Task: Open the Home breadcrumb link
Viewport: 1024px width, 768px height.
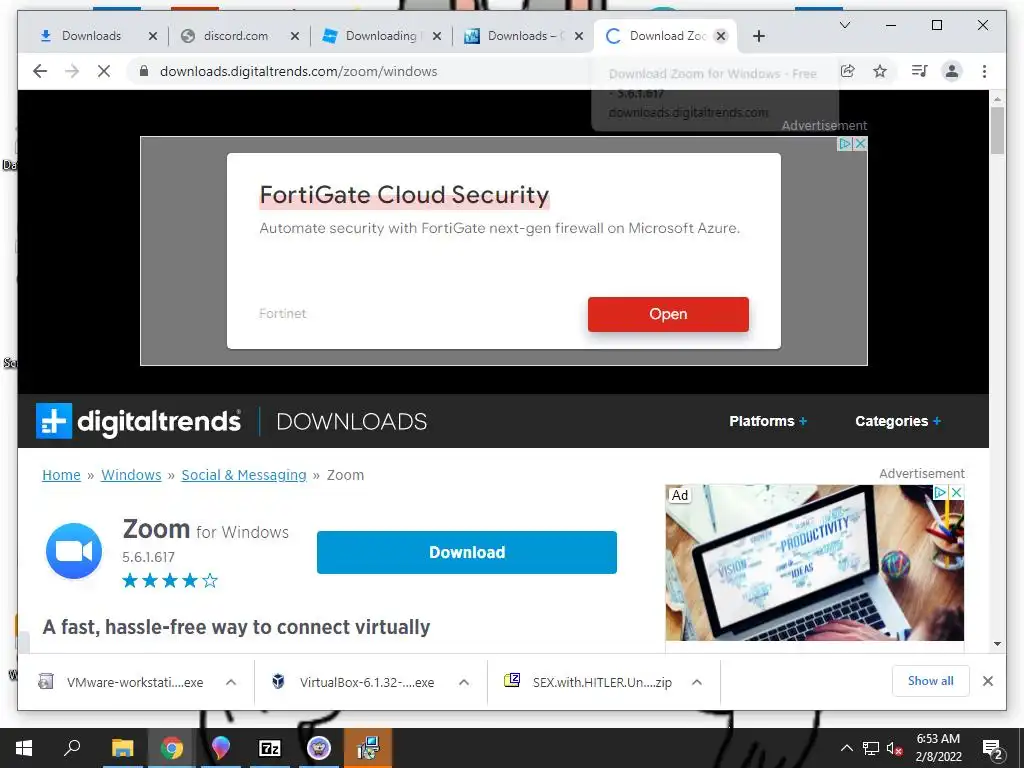Action: coord(61,475)
